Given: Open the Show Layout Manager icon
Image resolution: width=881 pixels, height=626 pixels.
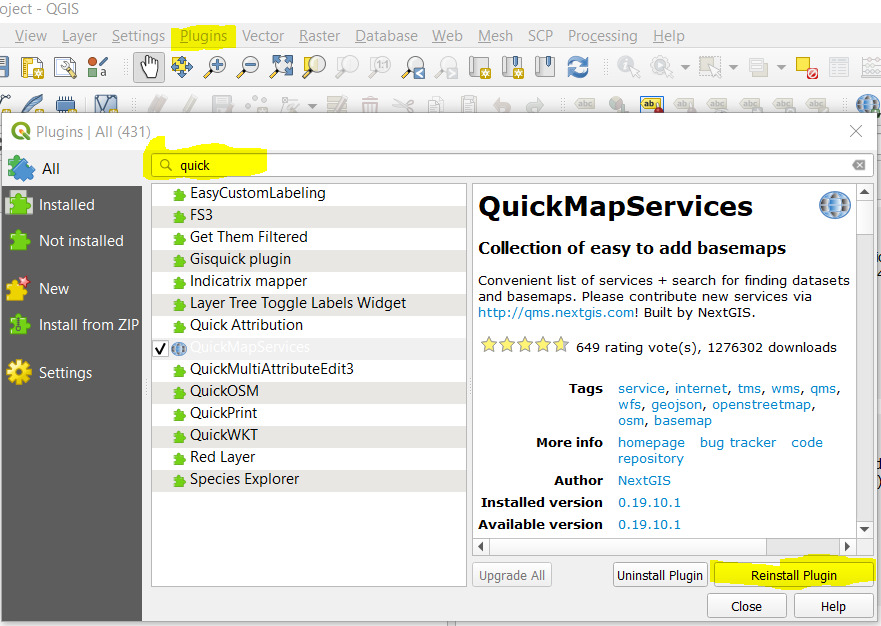Looking at the screenshot, I should click(65, 67).
